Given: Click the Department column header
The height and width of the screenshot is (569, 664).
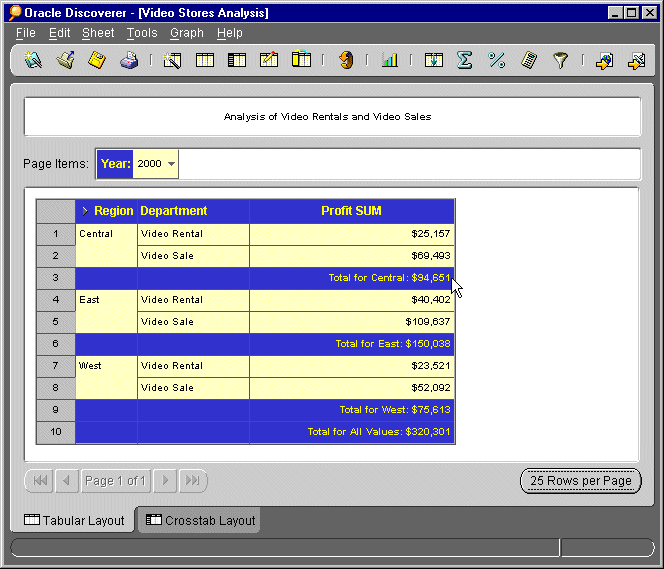Looking at the screenshot, I should coord(193,211).
